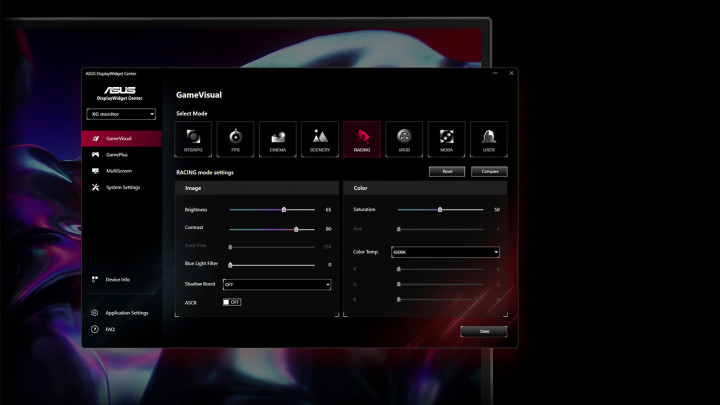Click the FAQ question mark icon

click(x=95, y=329)
